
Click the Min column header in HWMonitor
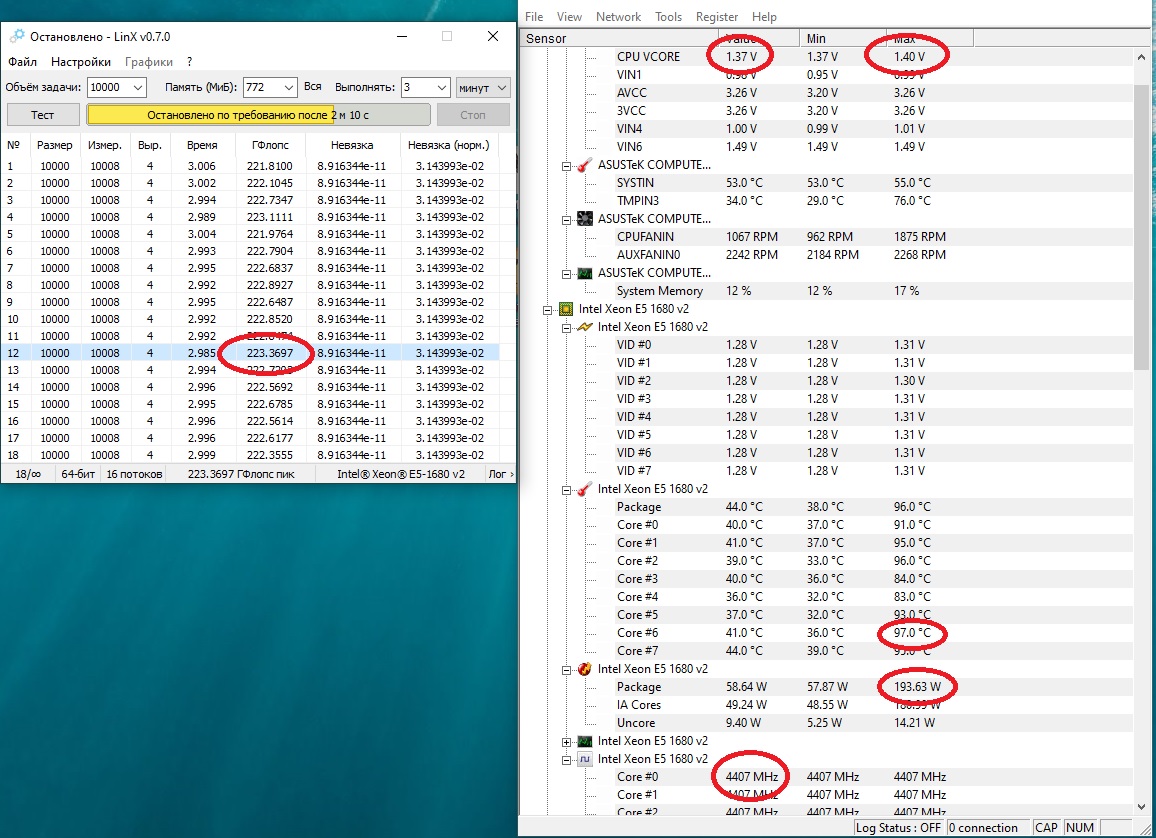click(x=842, y=38)
